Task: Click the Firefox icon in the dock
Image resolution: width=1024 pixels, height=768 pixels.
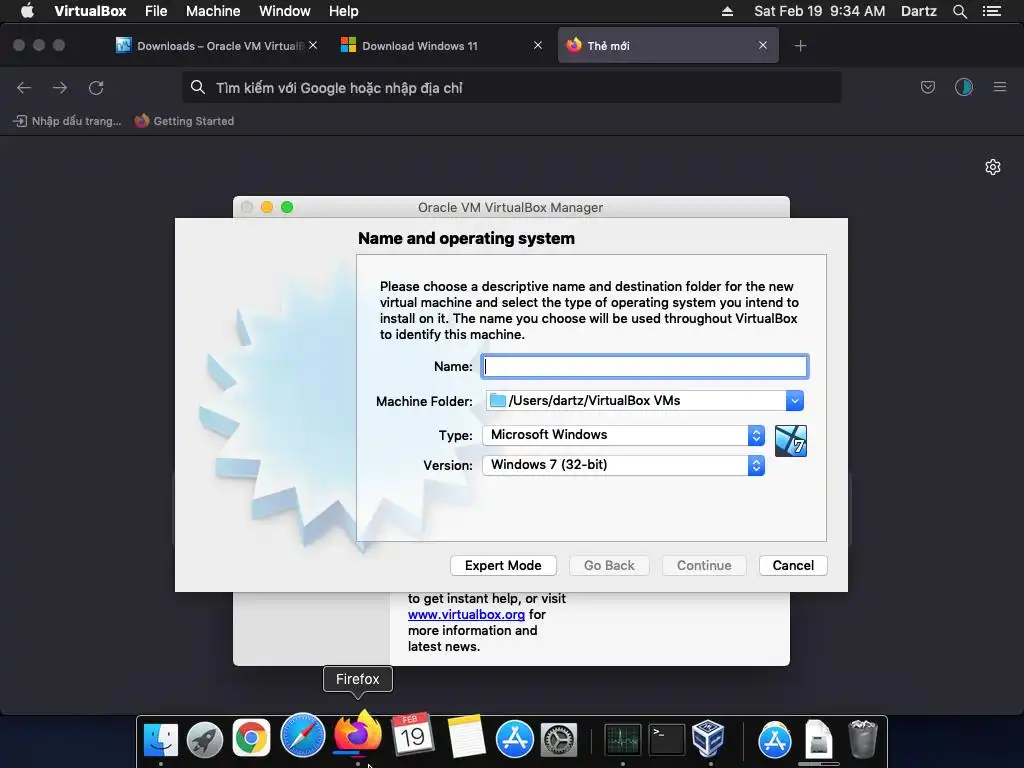Action: click(358, 733)
